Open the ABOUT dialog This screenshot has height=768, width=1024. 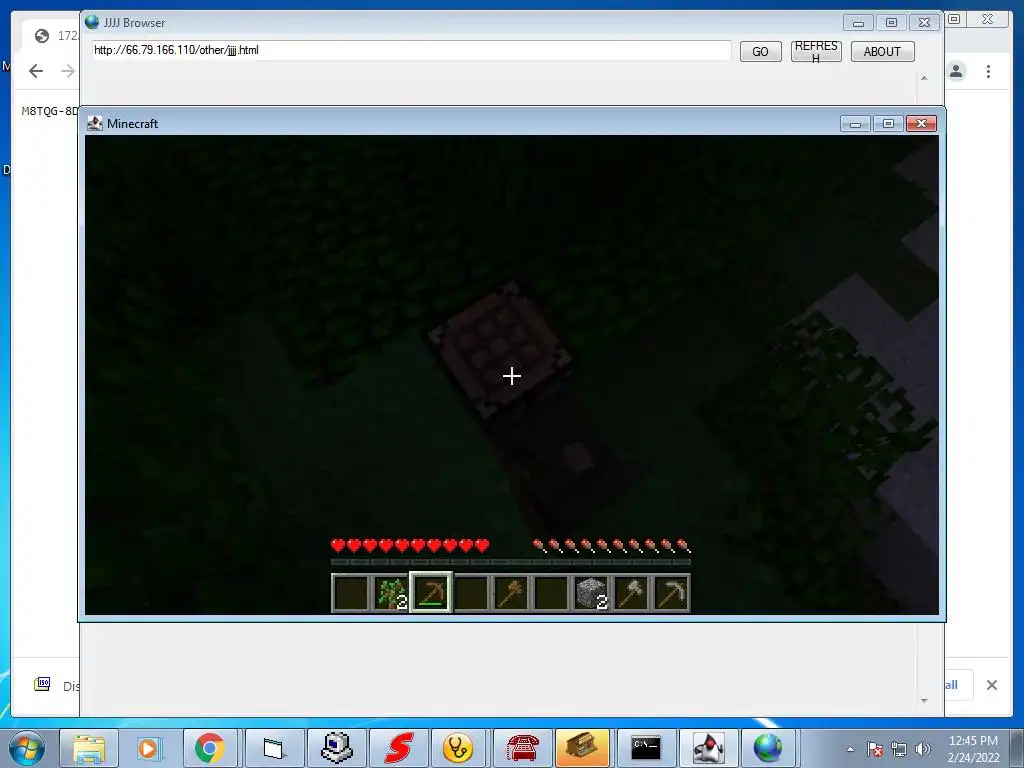click(882, 52)
